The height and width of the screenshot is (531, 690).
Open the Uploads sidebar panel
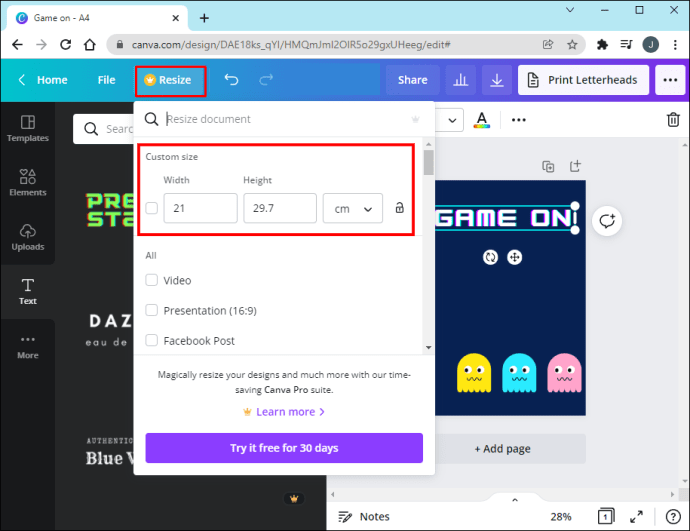pos(27,237)
